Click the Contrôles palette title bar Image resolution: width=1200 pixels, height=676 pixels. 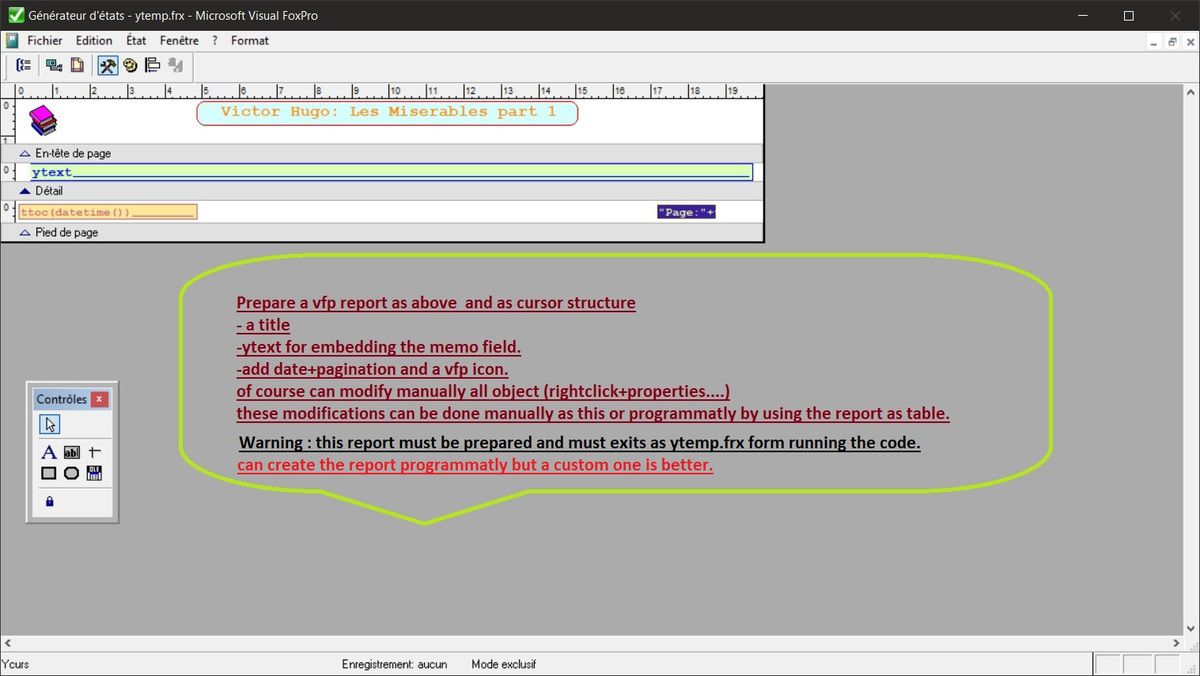(x=62, y=399)
